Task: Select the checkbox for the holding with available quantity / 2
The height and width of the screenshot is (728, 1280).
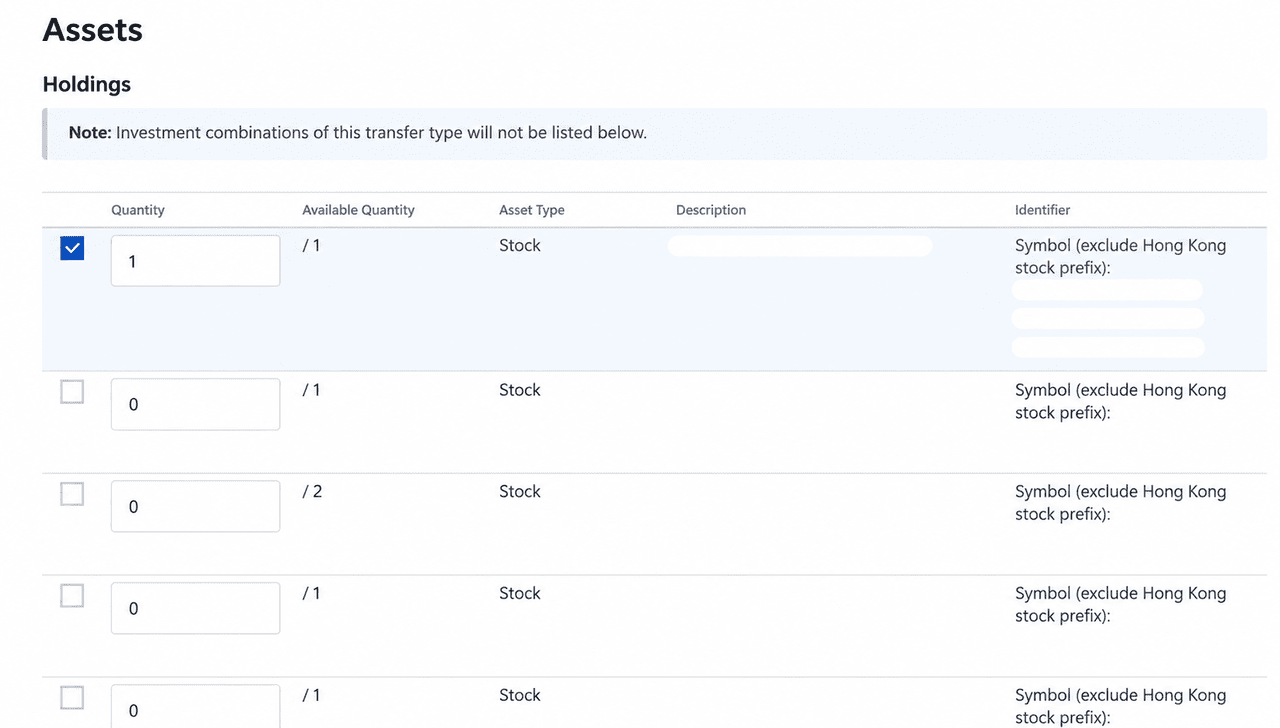Action: (72, 494)
